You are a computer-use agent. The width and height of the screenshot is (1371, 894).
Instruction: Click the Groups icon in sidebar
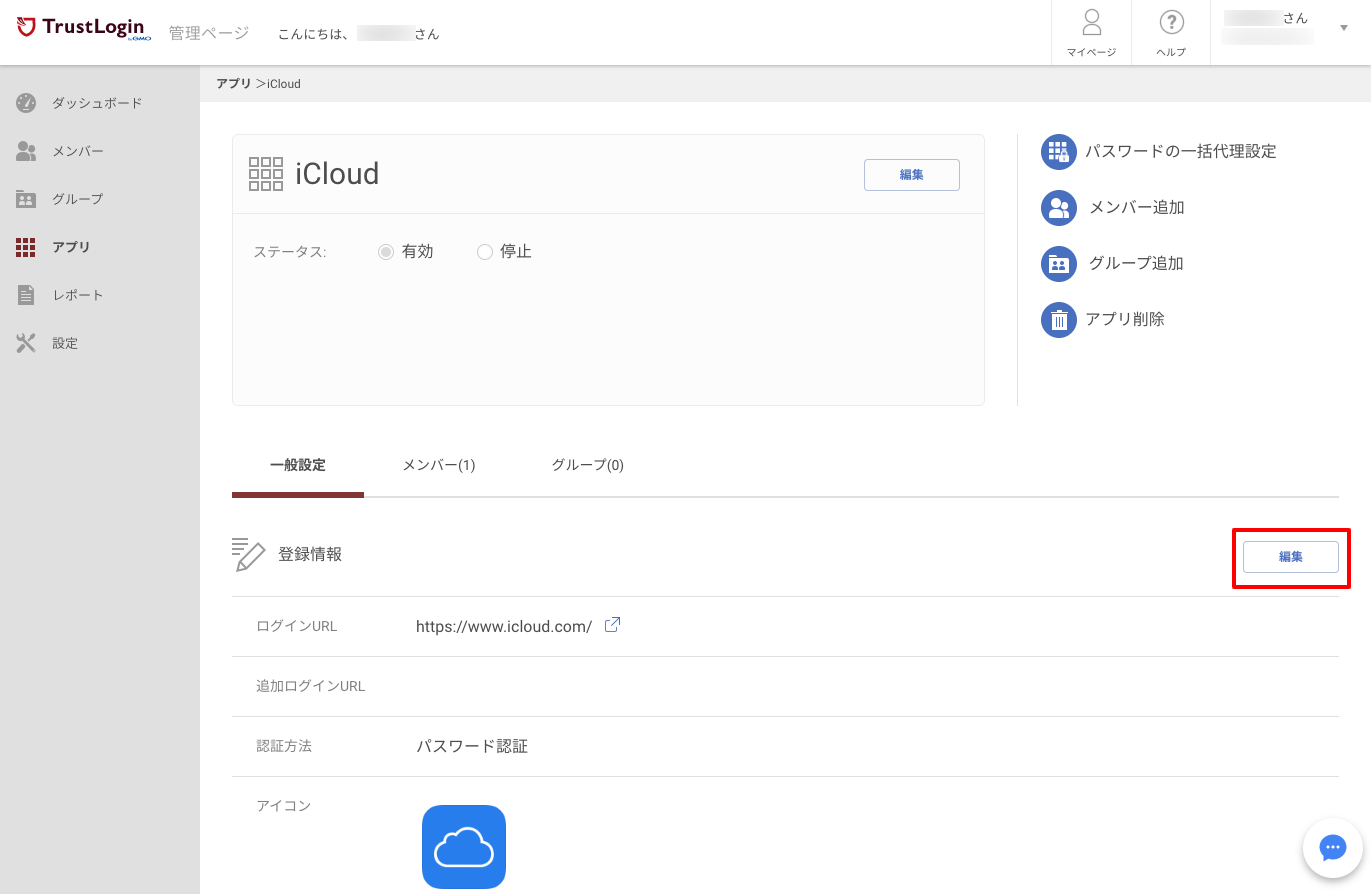pyautogui.click(x=26, y=199)
